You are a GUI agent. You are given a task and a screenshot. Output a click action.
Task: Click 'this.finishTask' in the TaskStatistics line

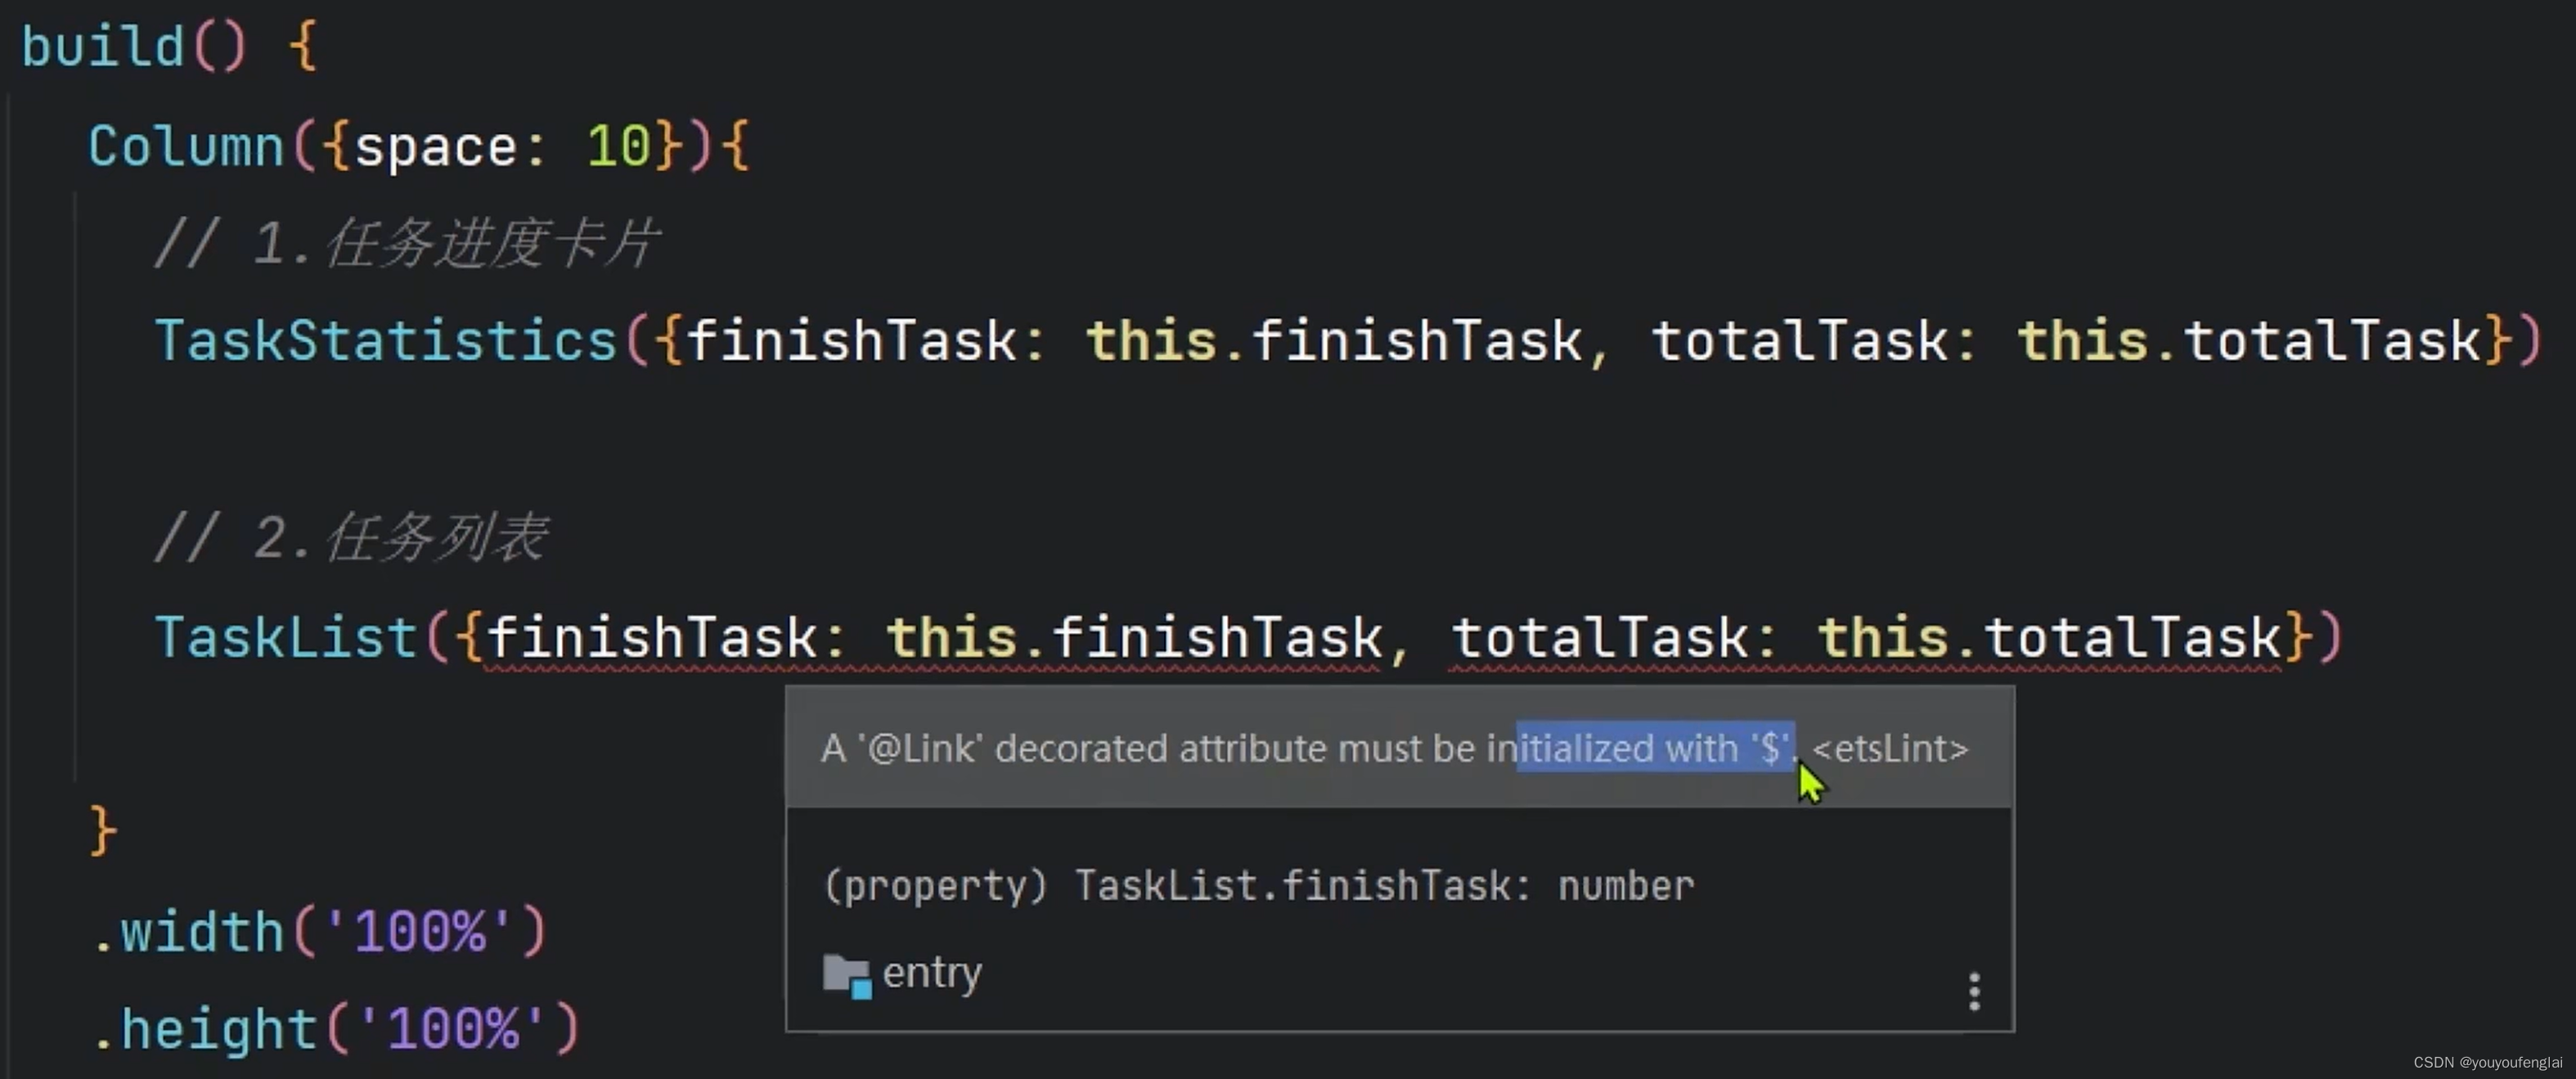pos(1336,340)
